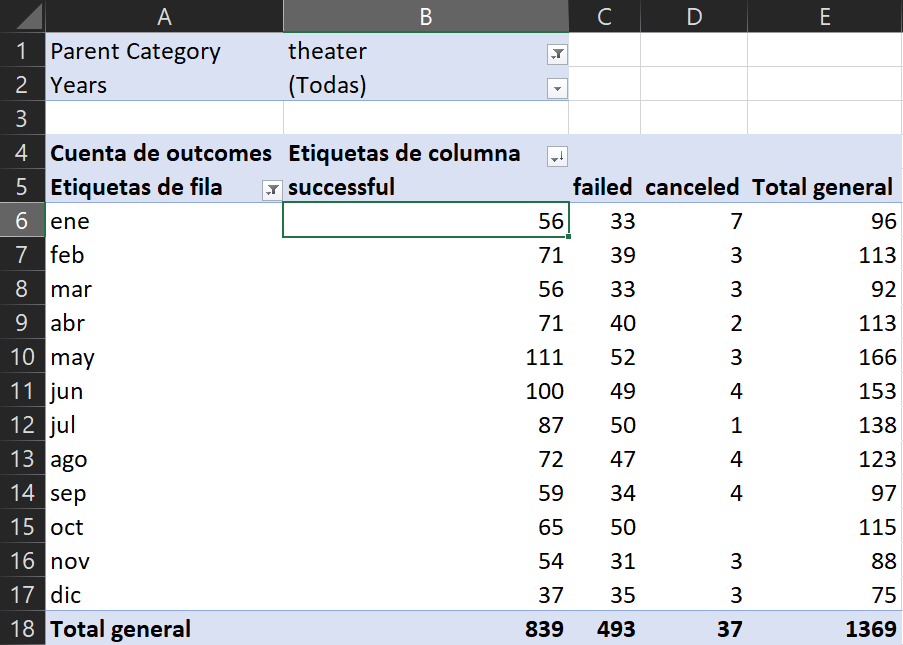The image size is (903, 645).
Task: Click the Select All corner button
Action: tap(21, 16)
